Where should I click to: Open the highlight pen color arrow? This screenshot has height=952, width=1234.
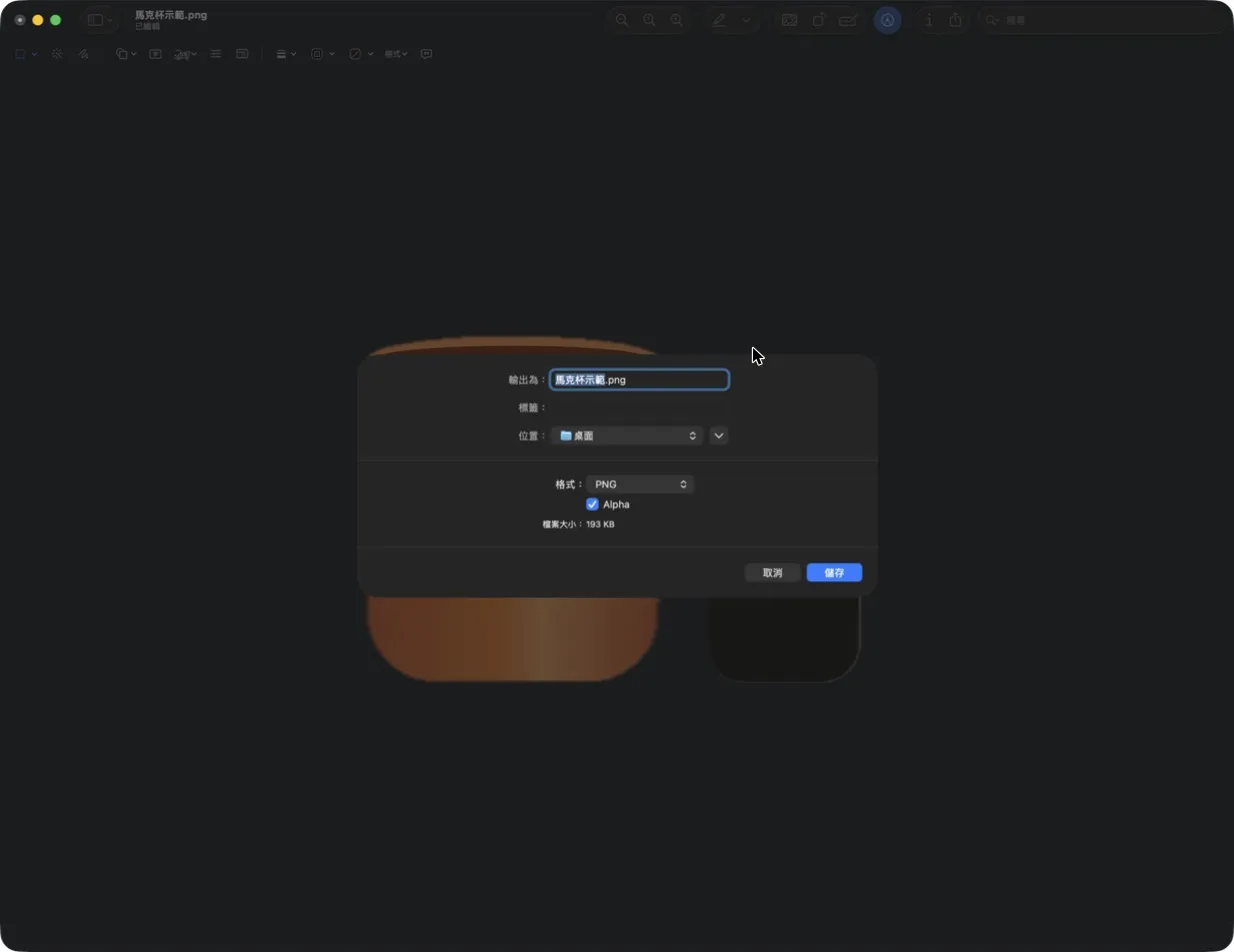(x=746, y=20)
